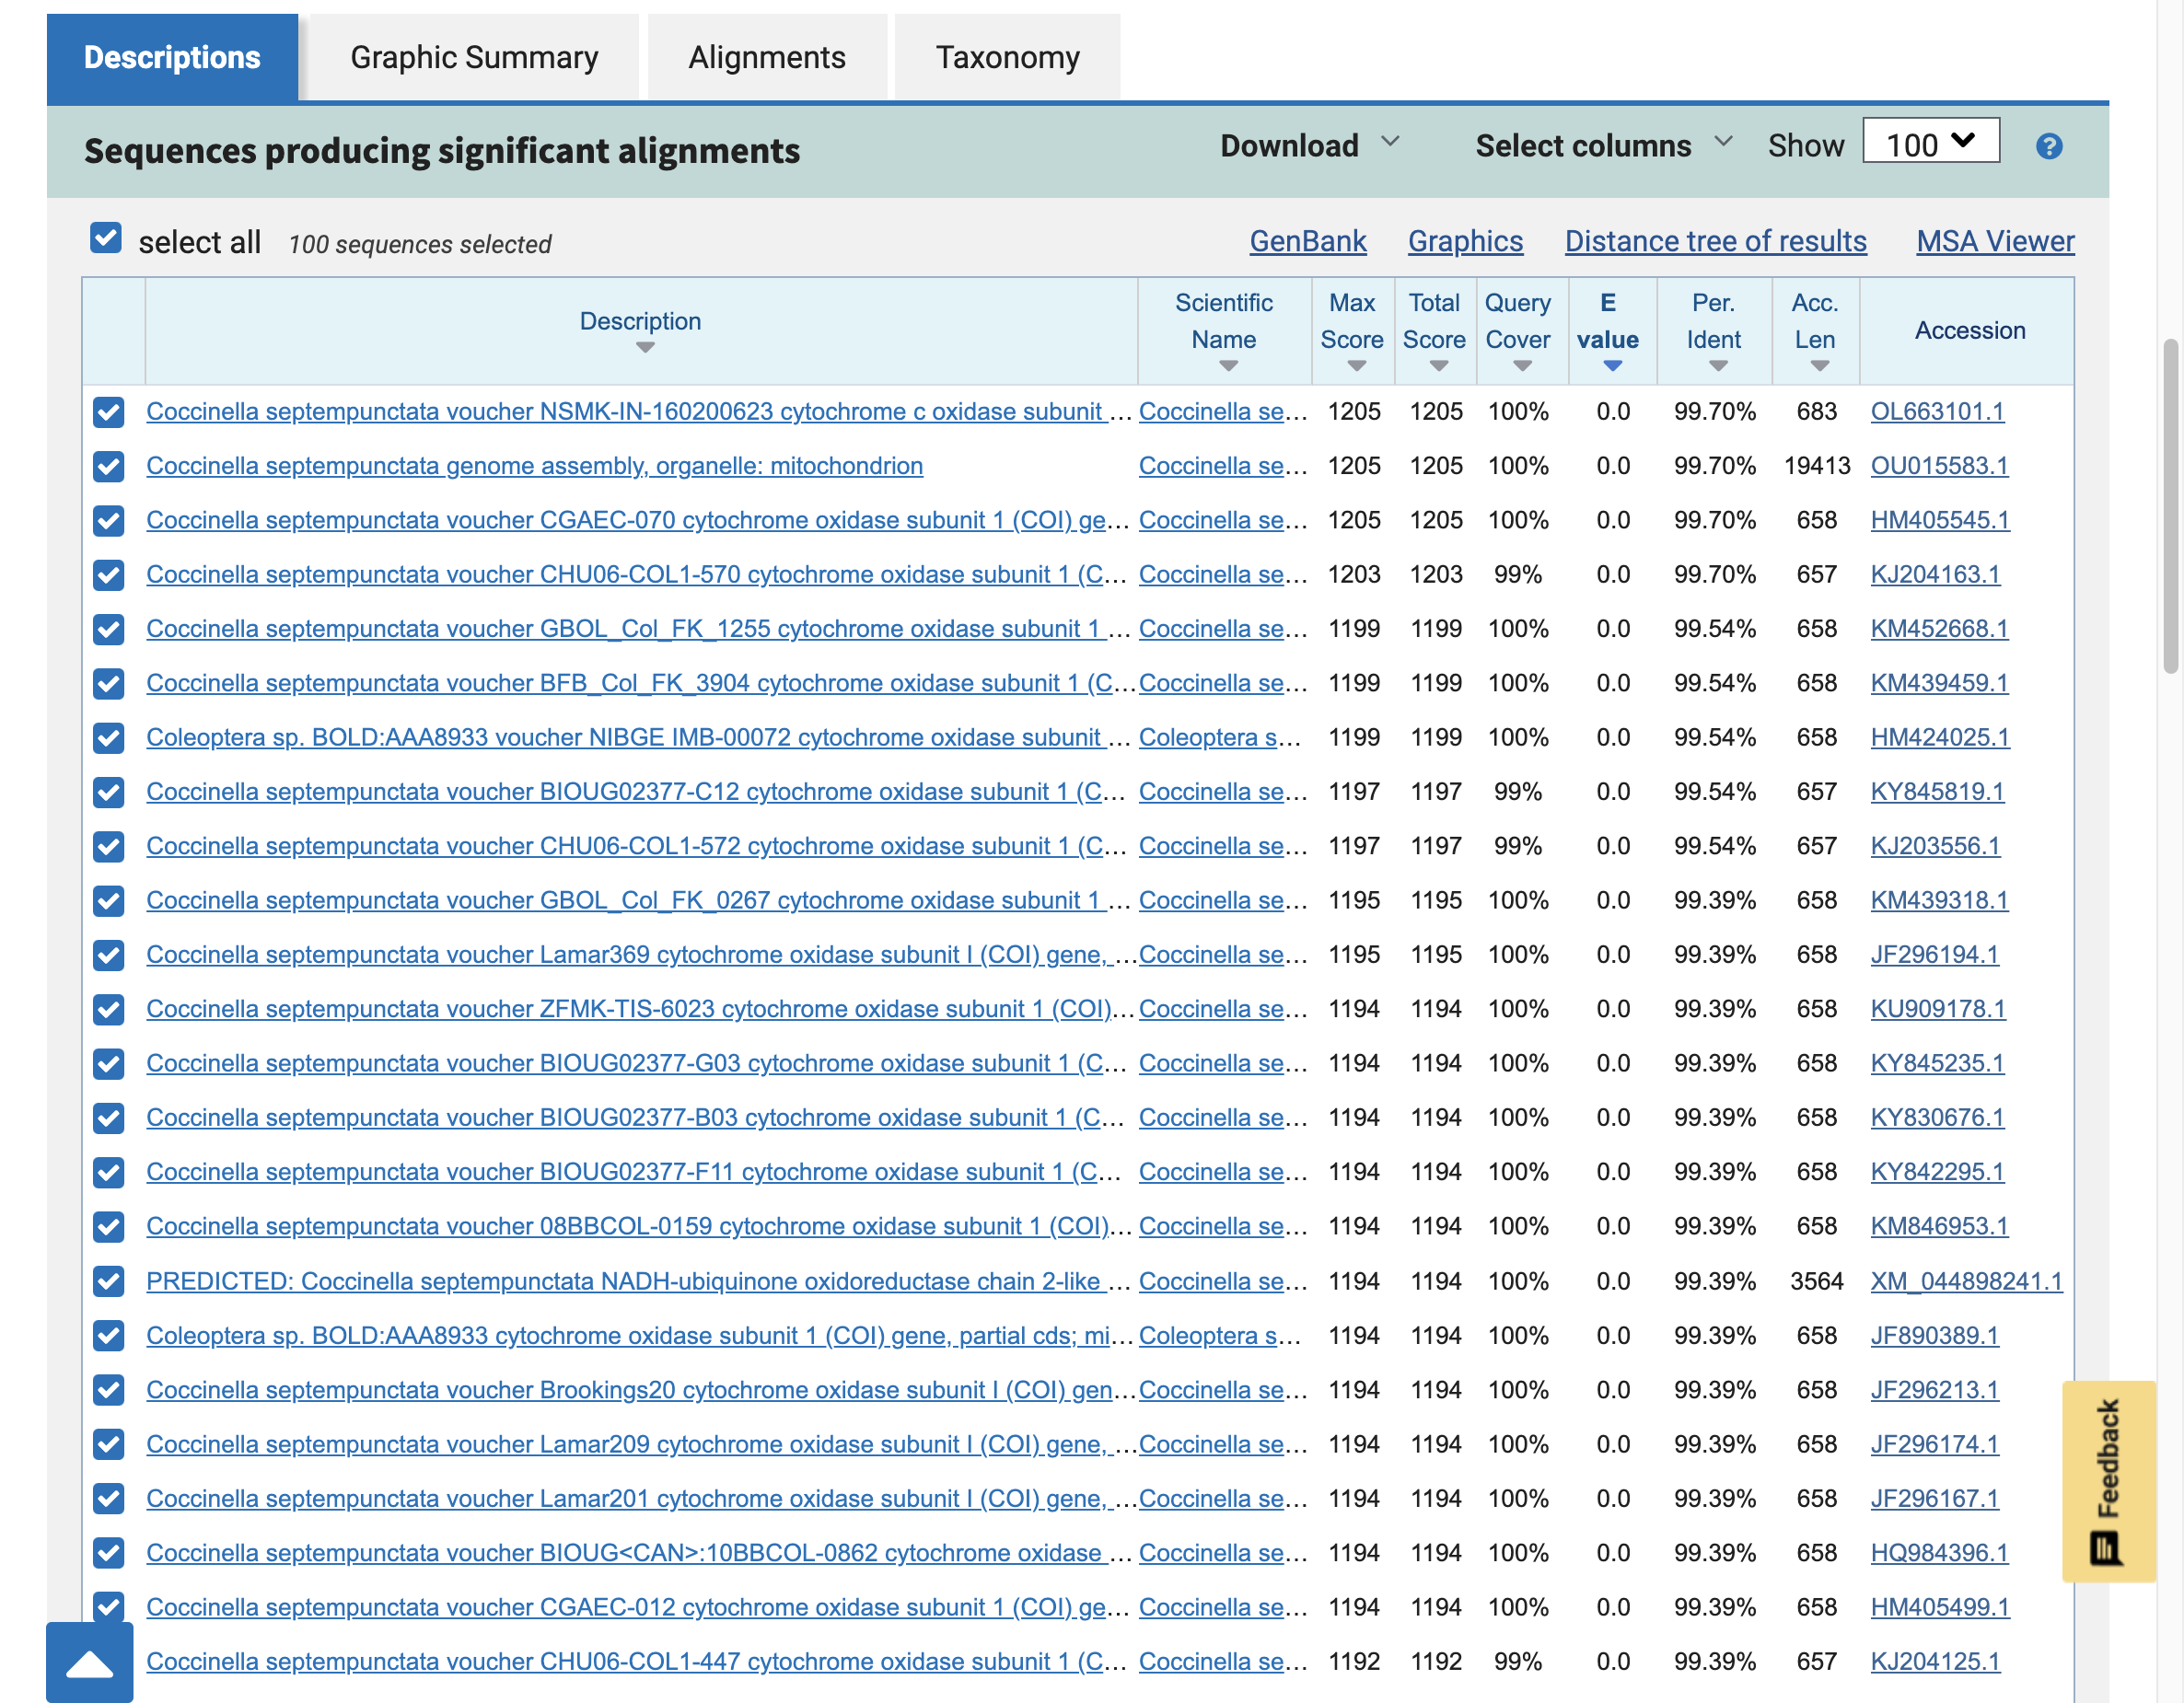Sort by Total Score column arrow
2184x1703 pixels.
(1438, 366)
